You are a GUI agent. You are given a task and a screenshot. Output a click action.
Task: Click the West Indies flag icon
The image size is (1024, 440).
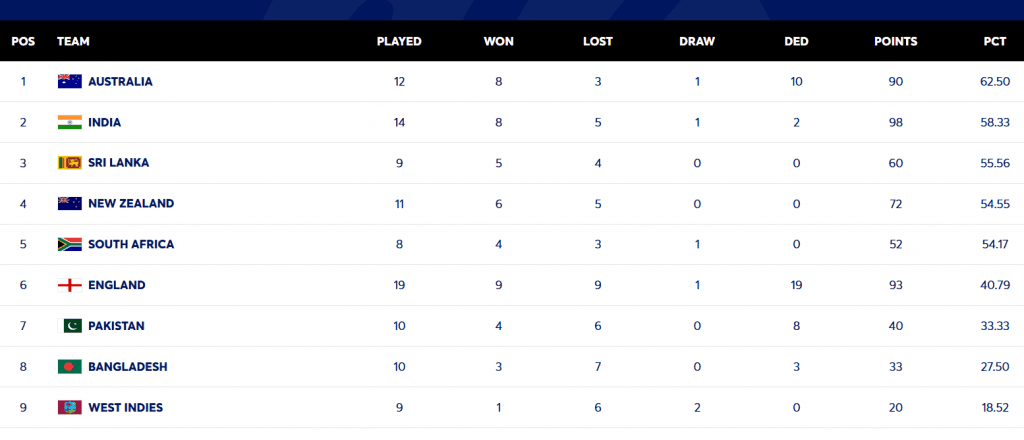tap(70, 407)
